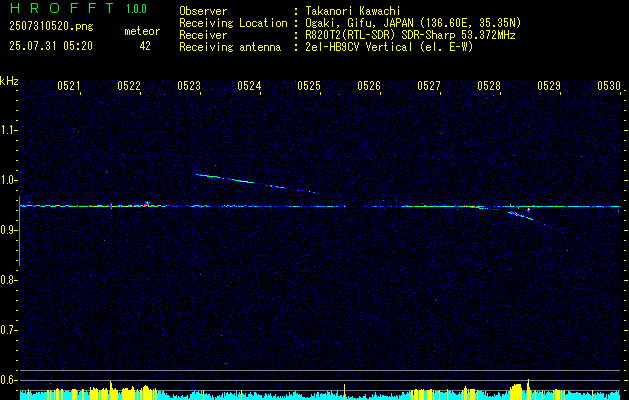This screenshot has height=400, width=629.
Task: Click the 0.9 kHz frequency label
Action: pyautogui.click(x=8, y=230)
